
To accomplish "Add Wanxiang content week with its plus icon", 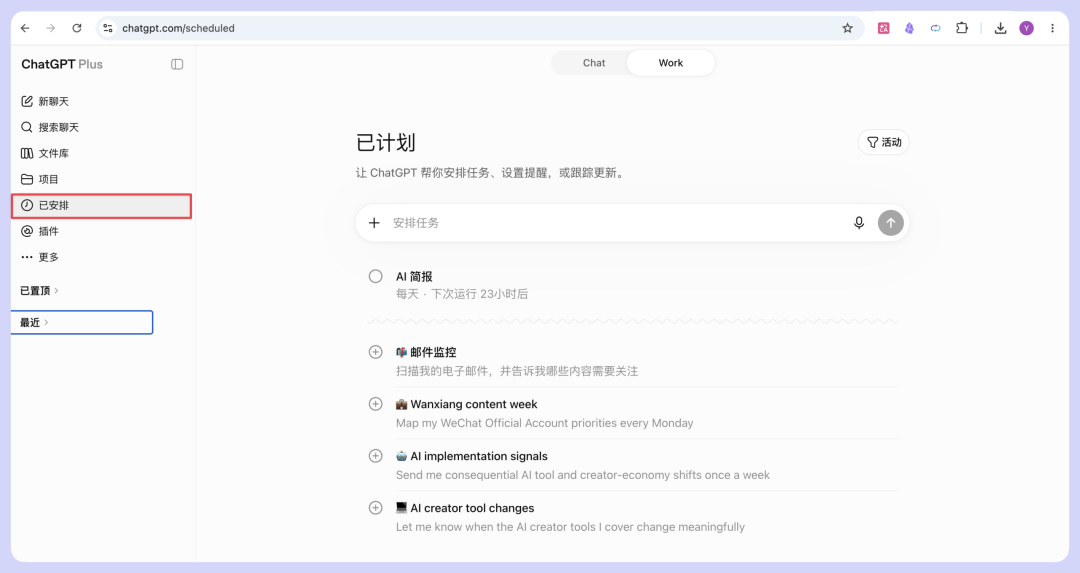I will pyautogui.click(x=375, y=404).
